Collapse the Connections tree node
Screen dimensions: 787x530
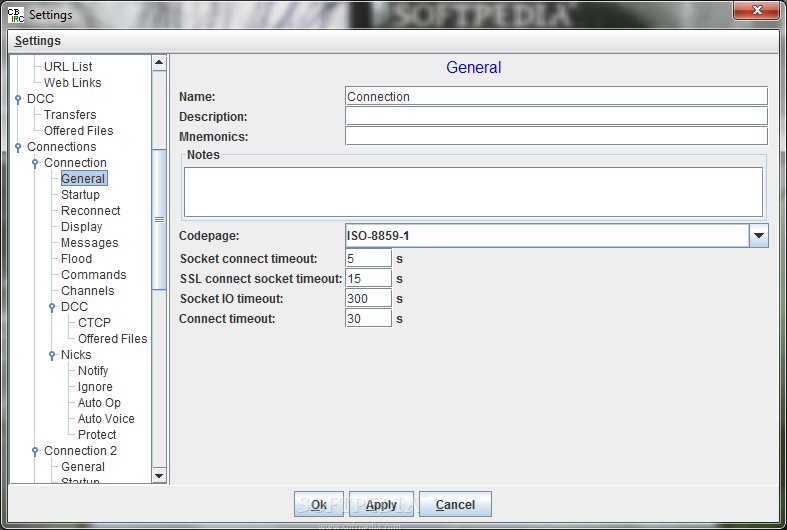[19, 147]
